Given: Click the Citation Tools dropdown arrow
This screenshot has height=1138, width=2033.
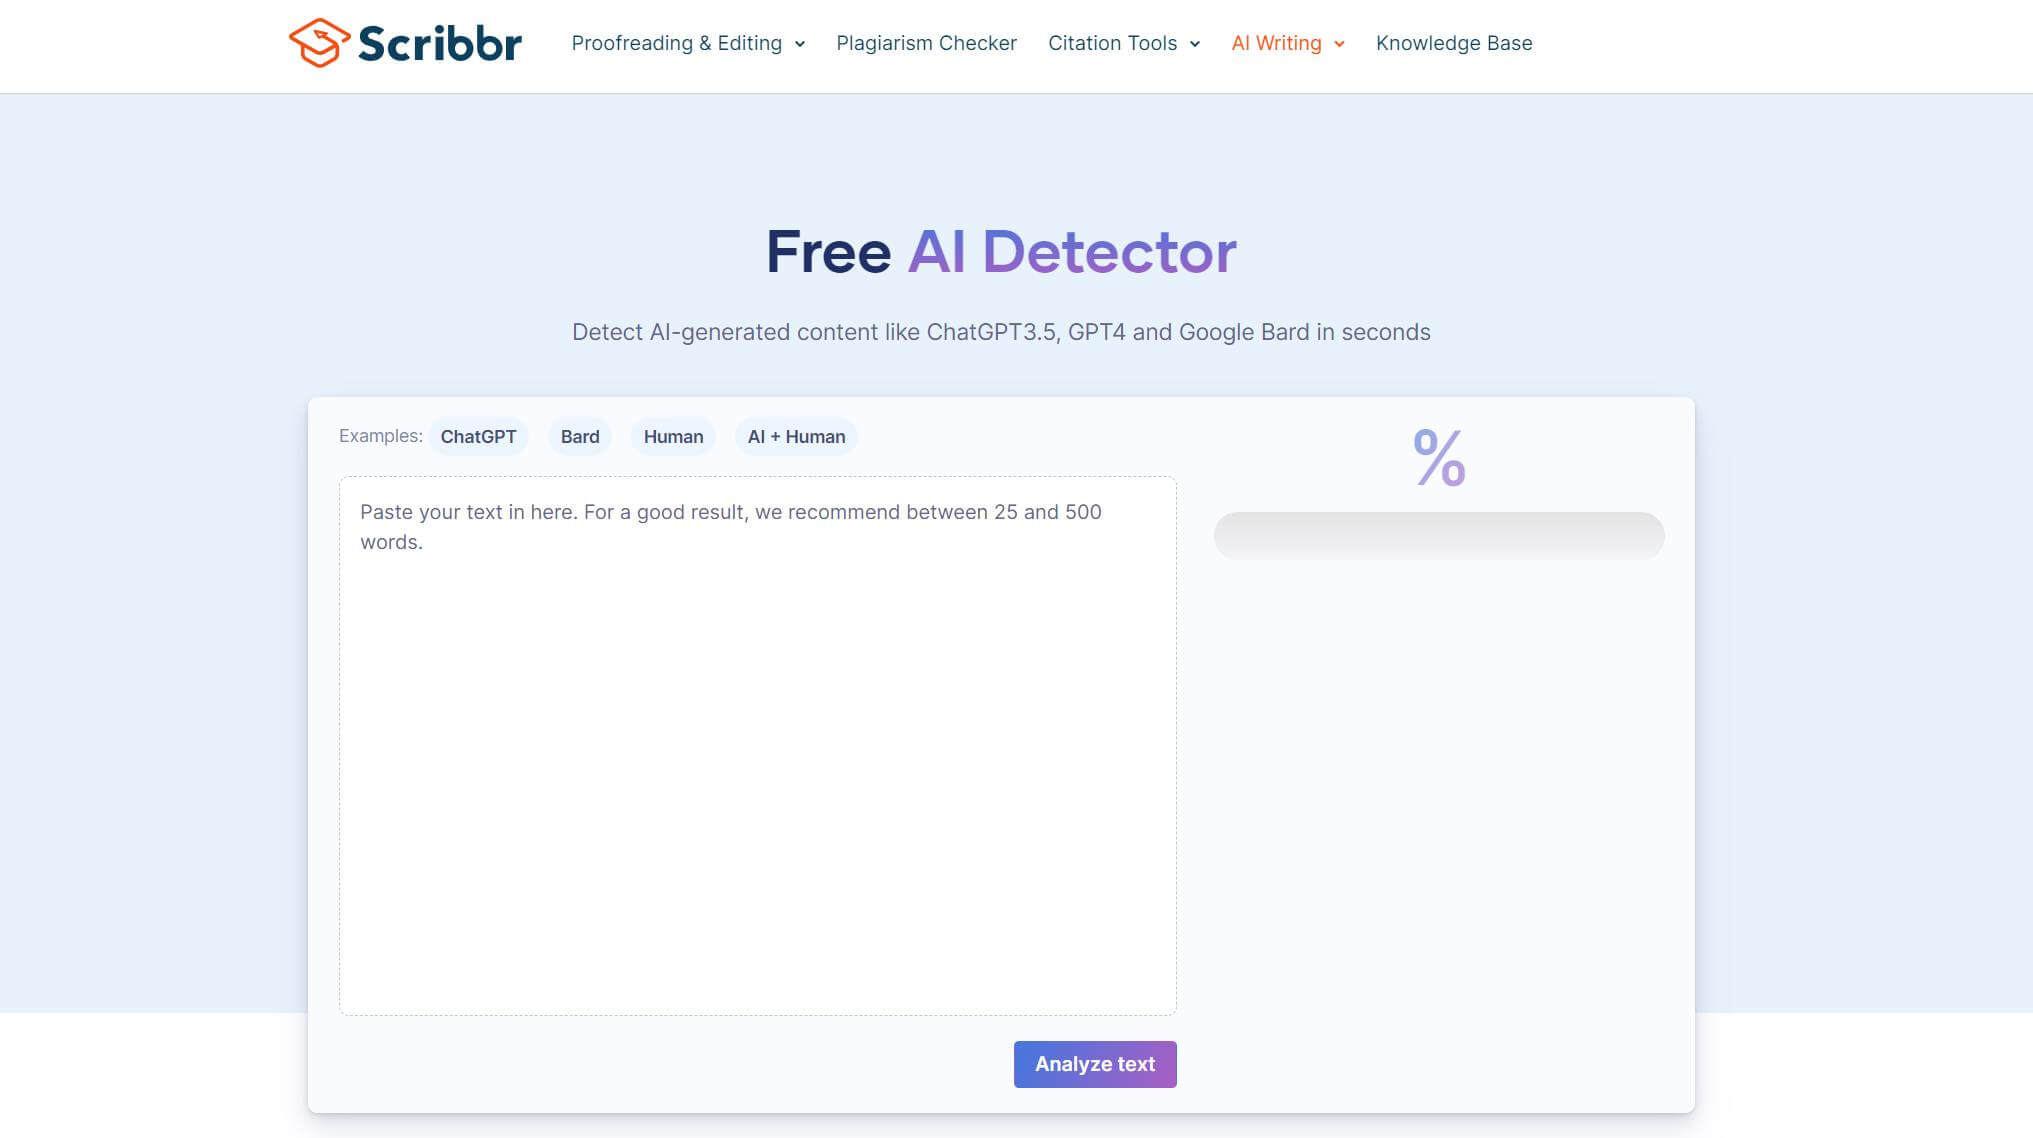Looking at the screenshot, I should click(1195, 43).
